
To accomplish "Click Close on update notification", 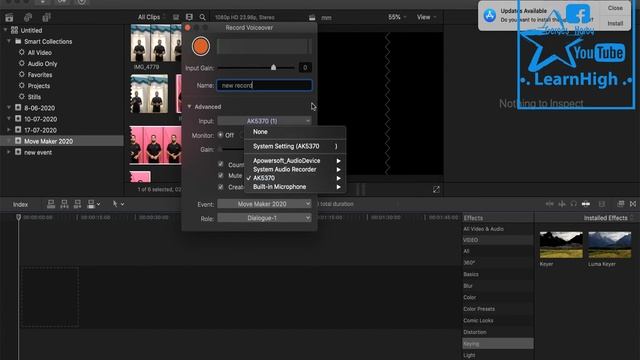I will pyautogui.click(x=615, y=8).
